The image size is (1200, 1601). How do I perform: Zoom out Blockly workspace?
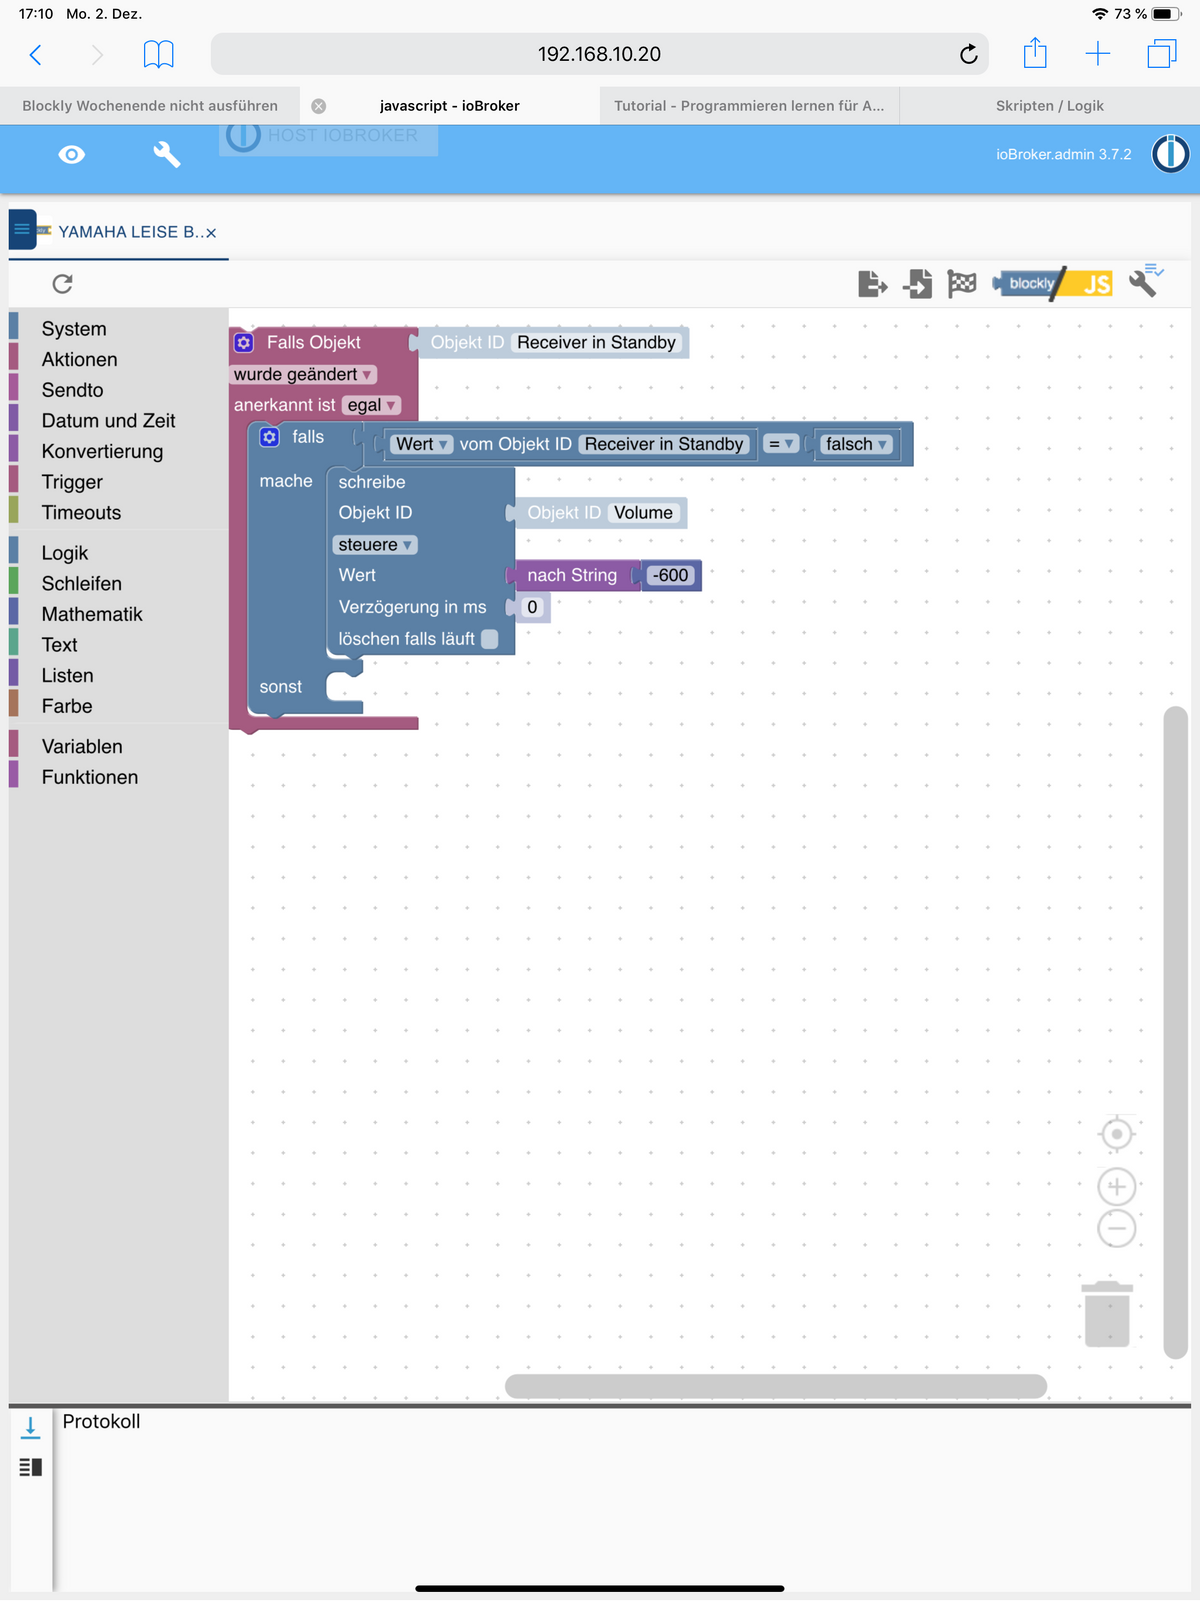click(x=1117, y=1228)
